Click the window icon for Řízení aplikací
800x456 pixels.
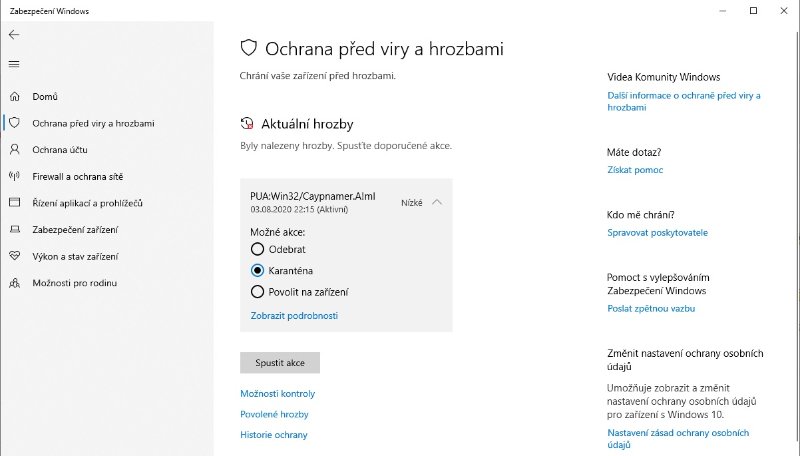click(15, 202)
